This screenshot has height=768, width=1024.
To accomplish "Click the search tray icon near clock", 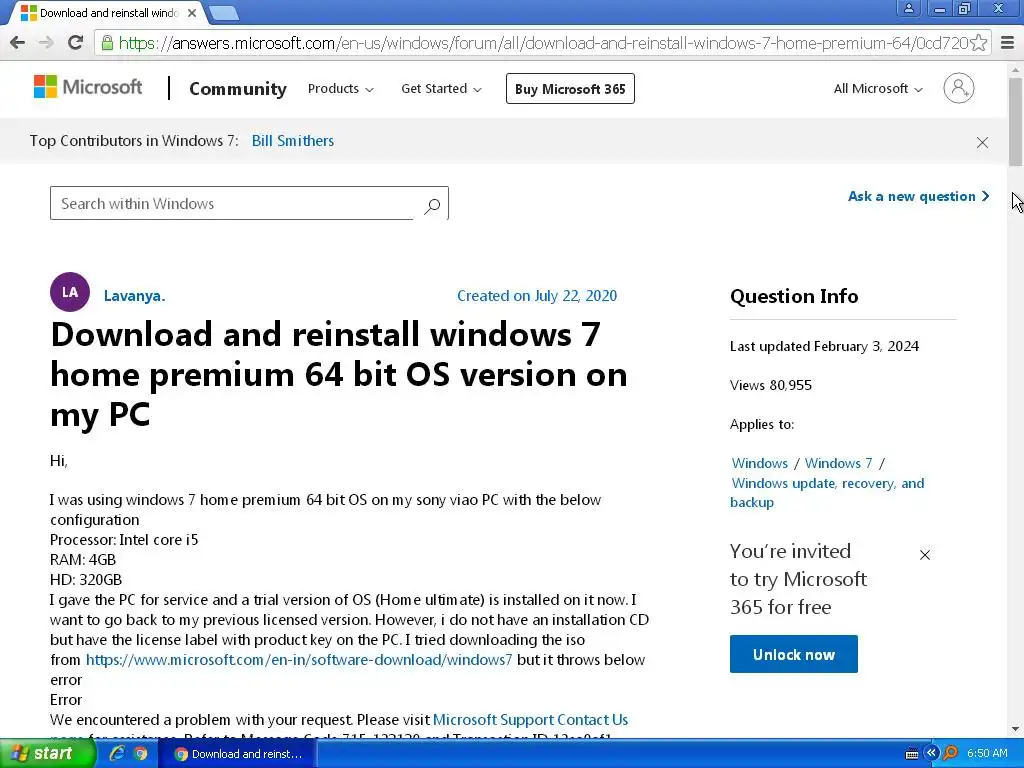I will click(x=950, y=753).
